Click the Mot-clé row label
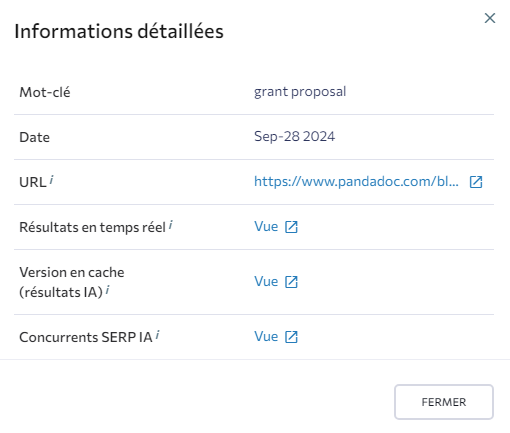This screenshot has width=510, height=433. 45,92
